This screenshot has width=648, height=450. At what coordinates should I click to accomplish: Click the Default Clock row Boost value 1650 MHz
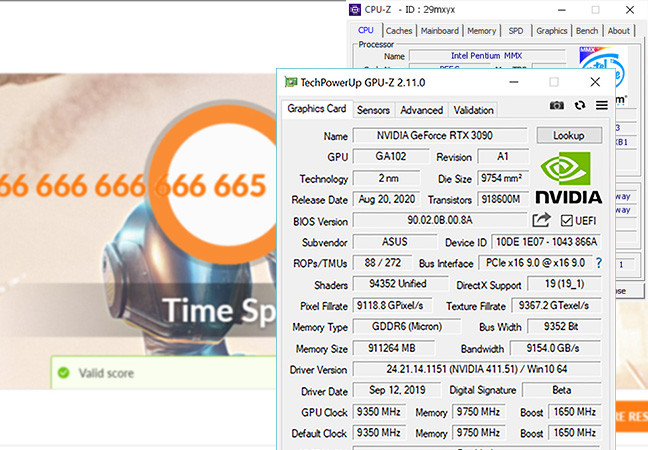pyautogui.click(x=575, y=433)
